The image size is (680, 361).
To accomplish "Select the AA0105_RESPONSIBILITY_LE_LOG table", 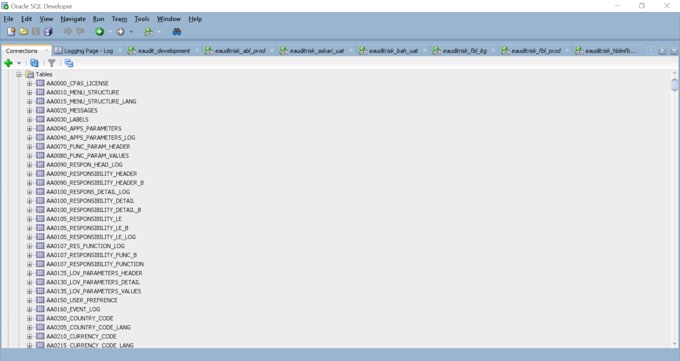I will pos(91,237).
